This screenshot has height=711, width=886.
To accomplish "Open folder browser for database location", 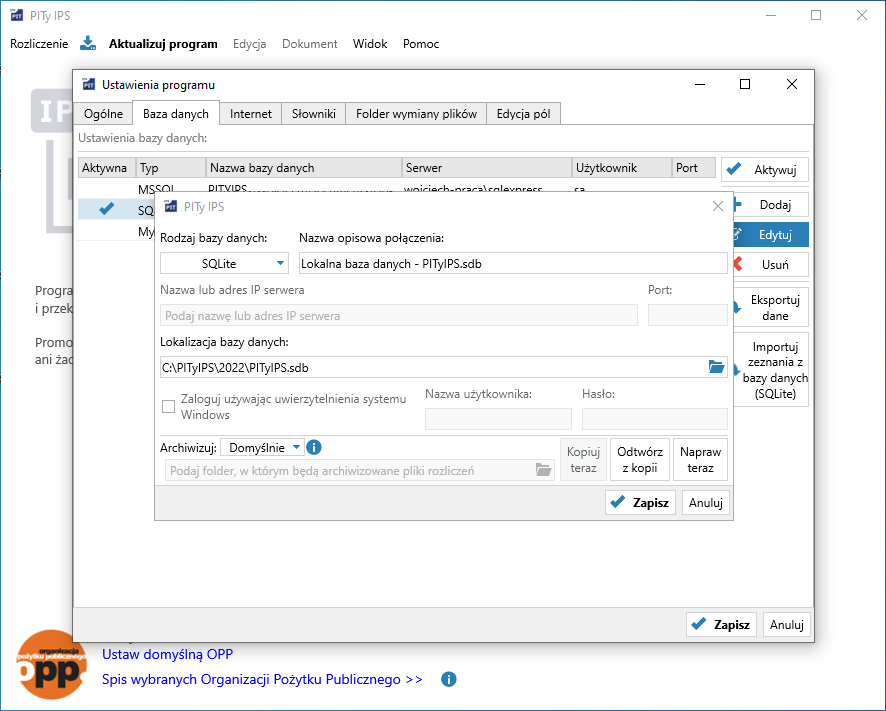I will [x=716, y=367].
